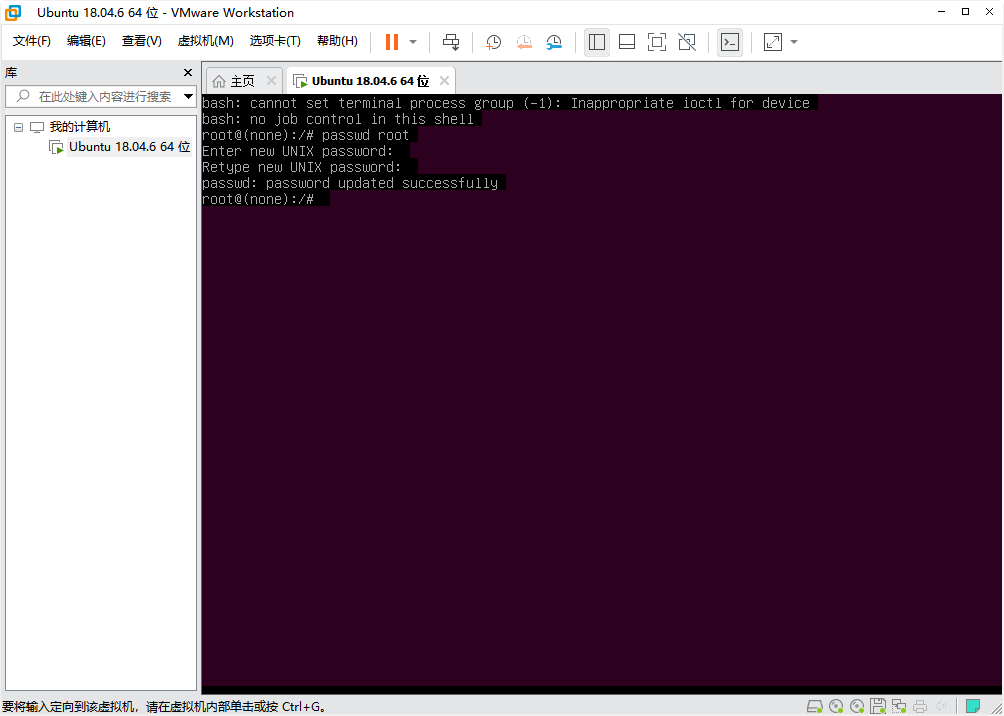Minimize the VMware Workstation window
The height and width of the screenshot is (716, 1004).
941,12
